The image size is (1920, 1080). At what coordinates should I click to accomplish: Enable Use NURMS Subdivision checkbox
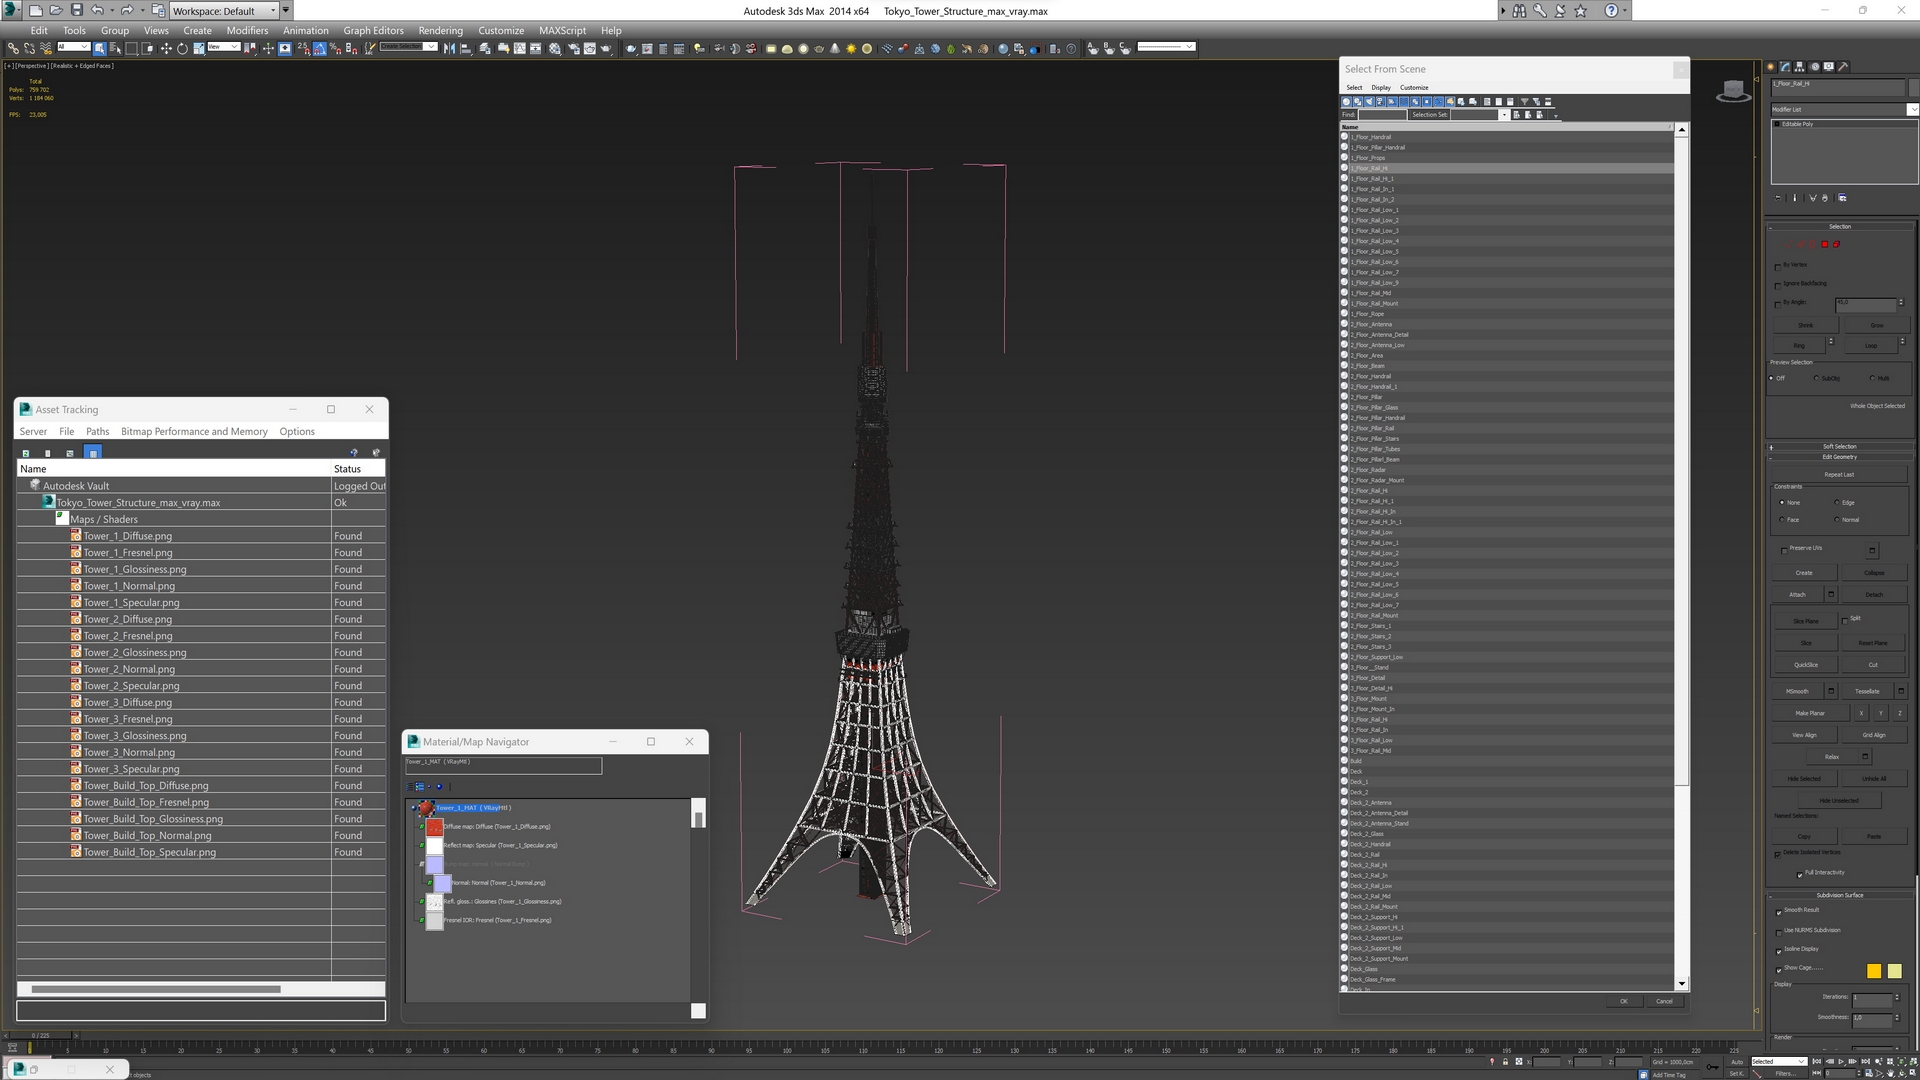1779,933
